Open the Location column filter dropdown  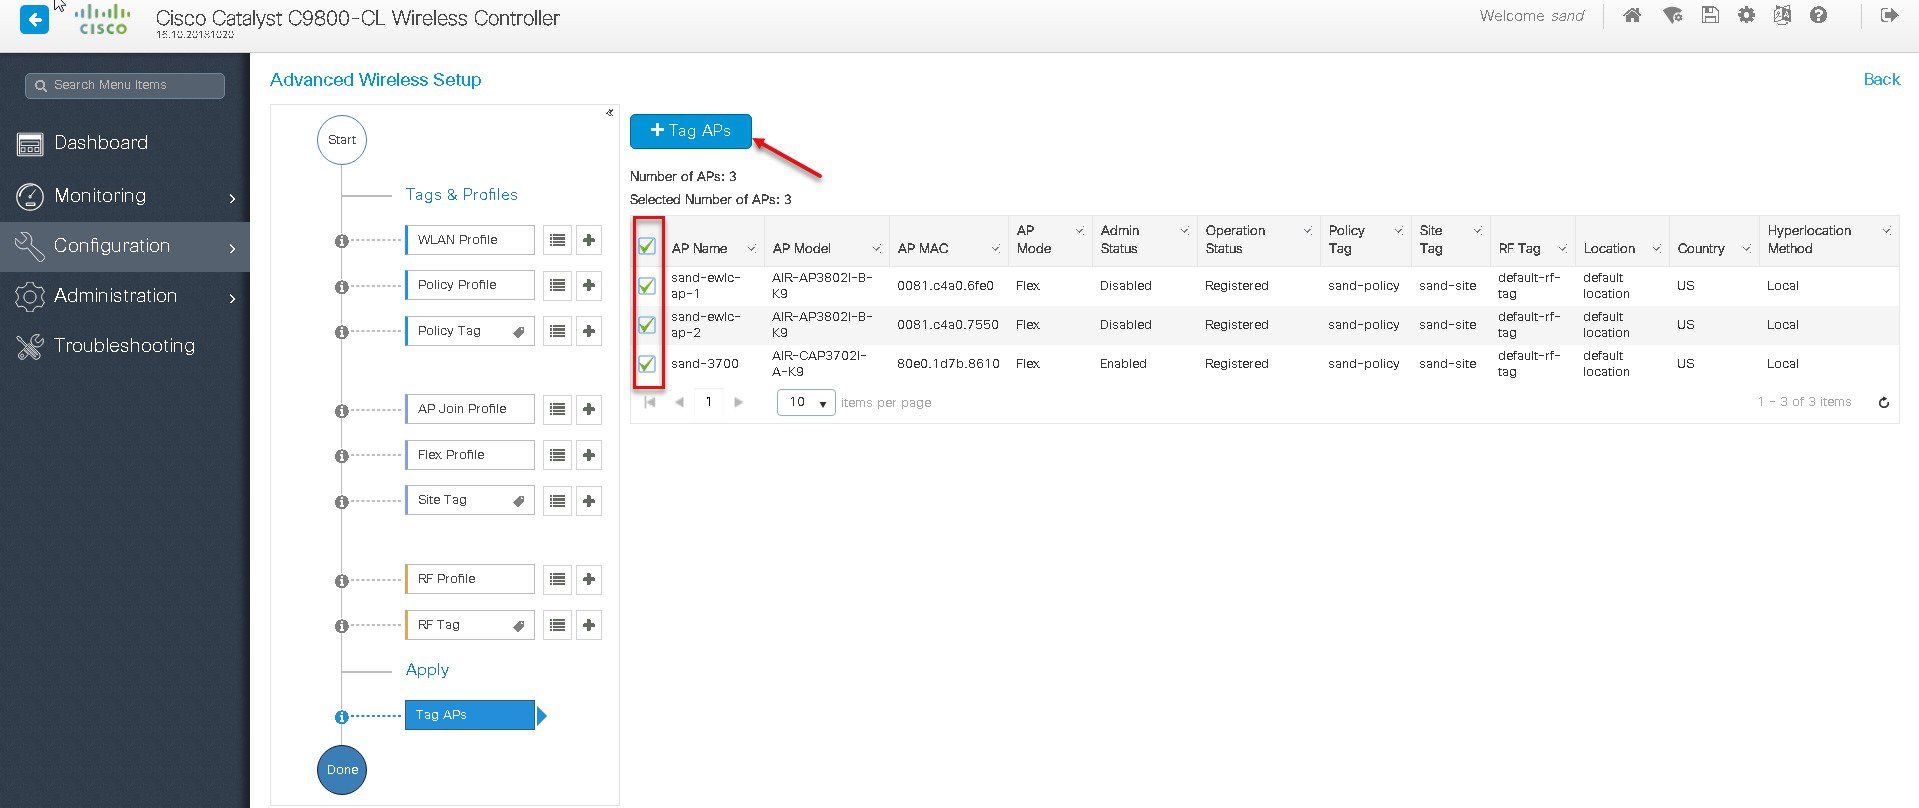click(x=1655, y=249)
